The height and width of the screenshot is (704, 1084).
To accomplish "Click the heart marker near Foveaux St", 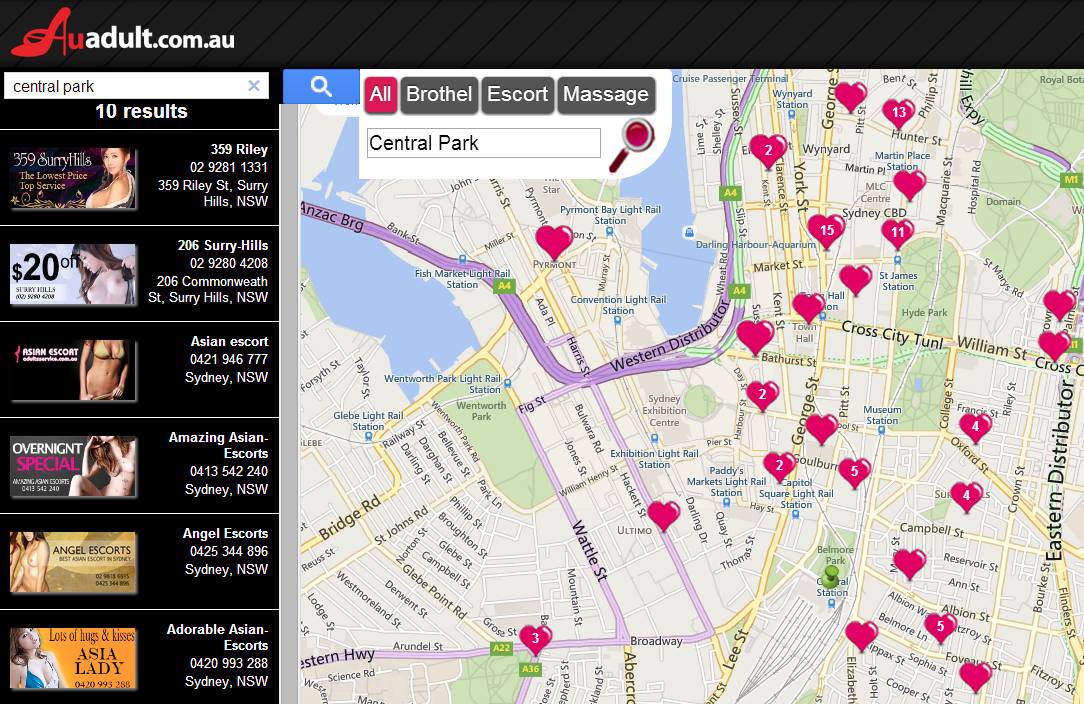I will (x=975, y=677).
